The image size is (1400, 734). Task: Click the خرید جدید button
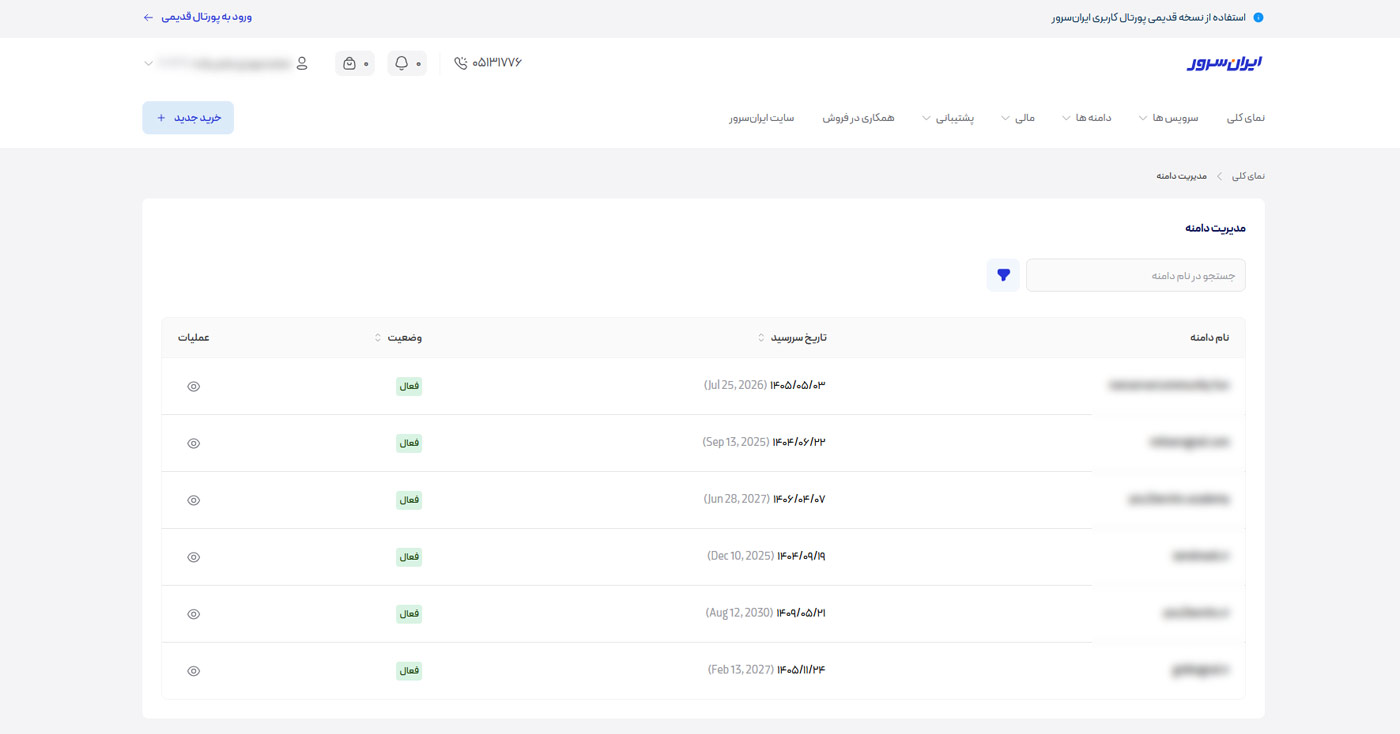(188, 118)
